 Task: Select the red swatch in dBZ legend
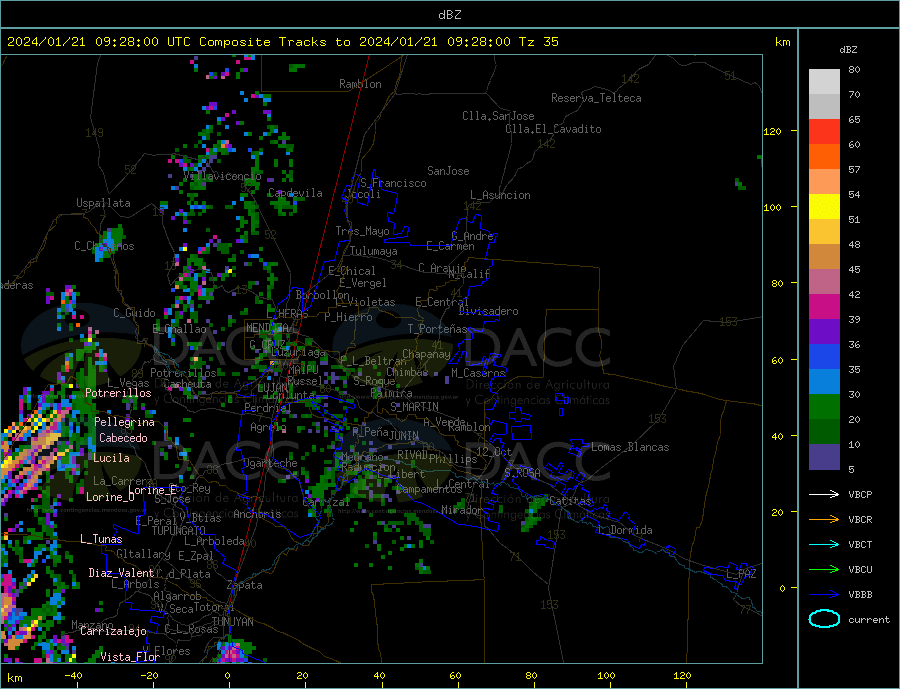point(824,131)
